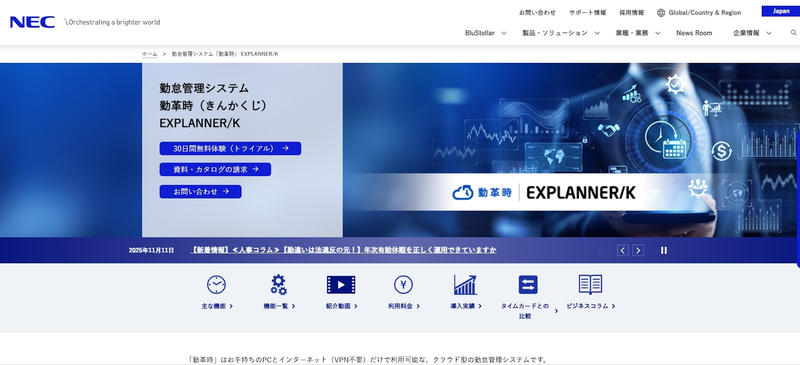Click the 2025年11月11日 date text
This screenshot has width=800, height=365.
[x=151, y=250]
